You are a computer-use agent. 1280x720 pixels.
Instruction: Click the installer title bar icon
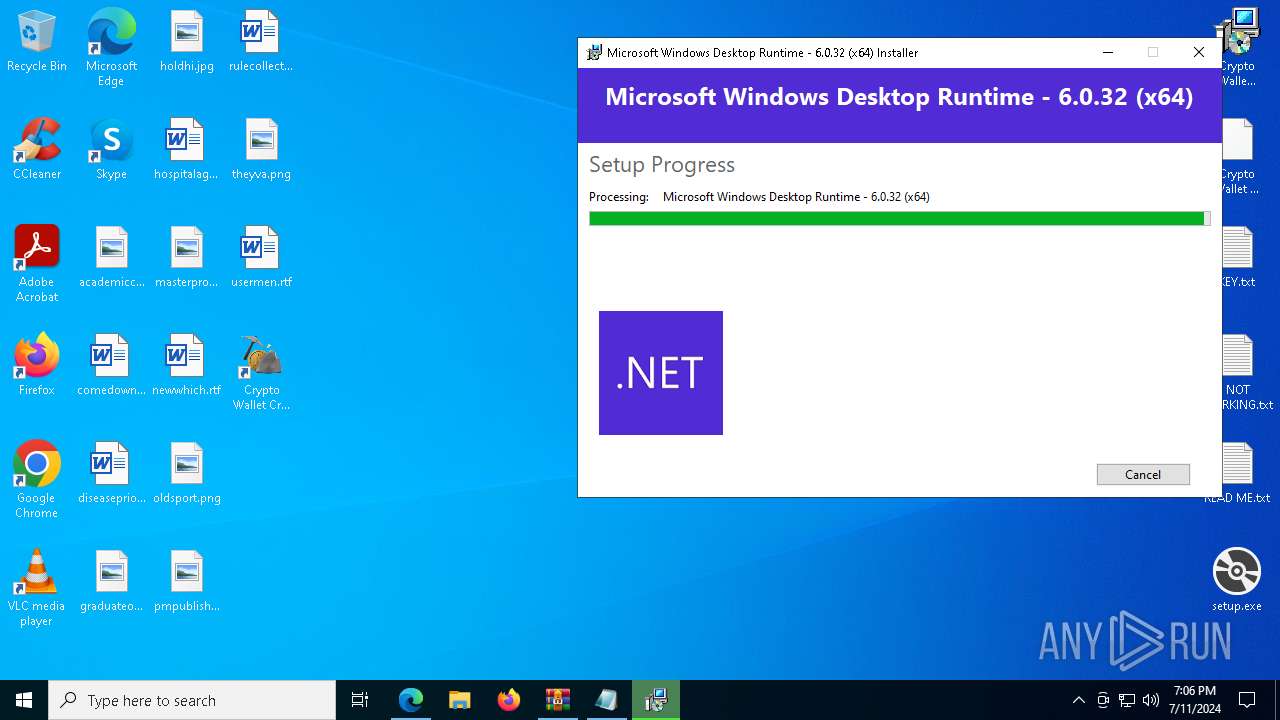pyautogui.click(x=594, y=52)
